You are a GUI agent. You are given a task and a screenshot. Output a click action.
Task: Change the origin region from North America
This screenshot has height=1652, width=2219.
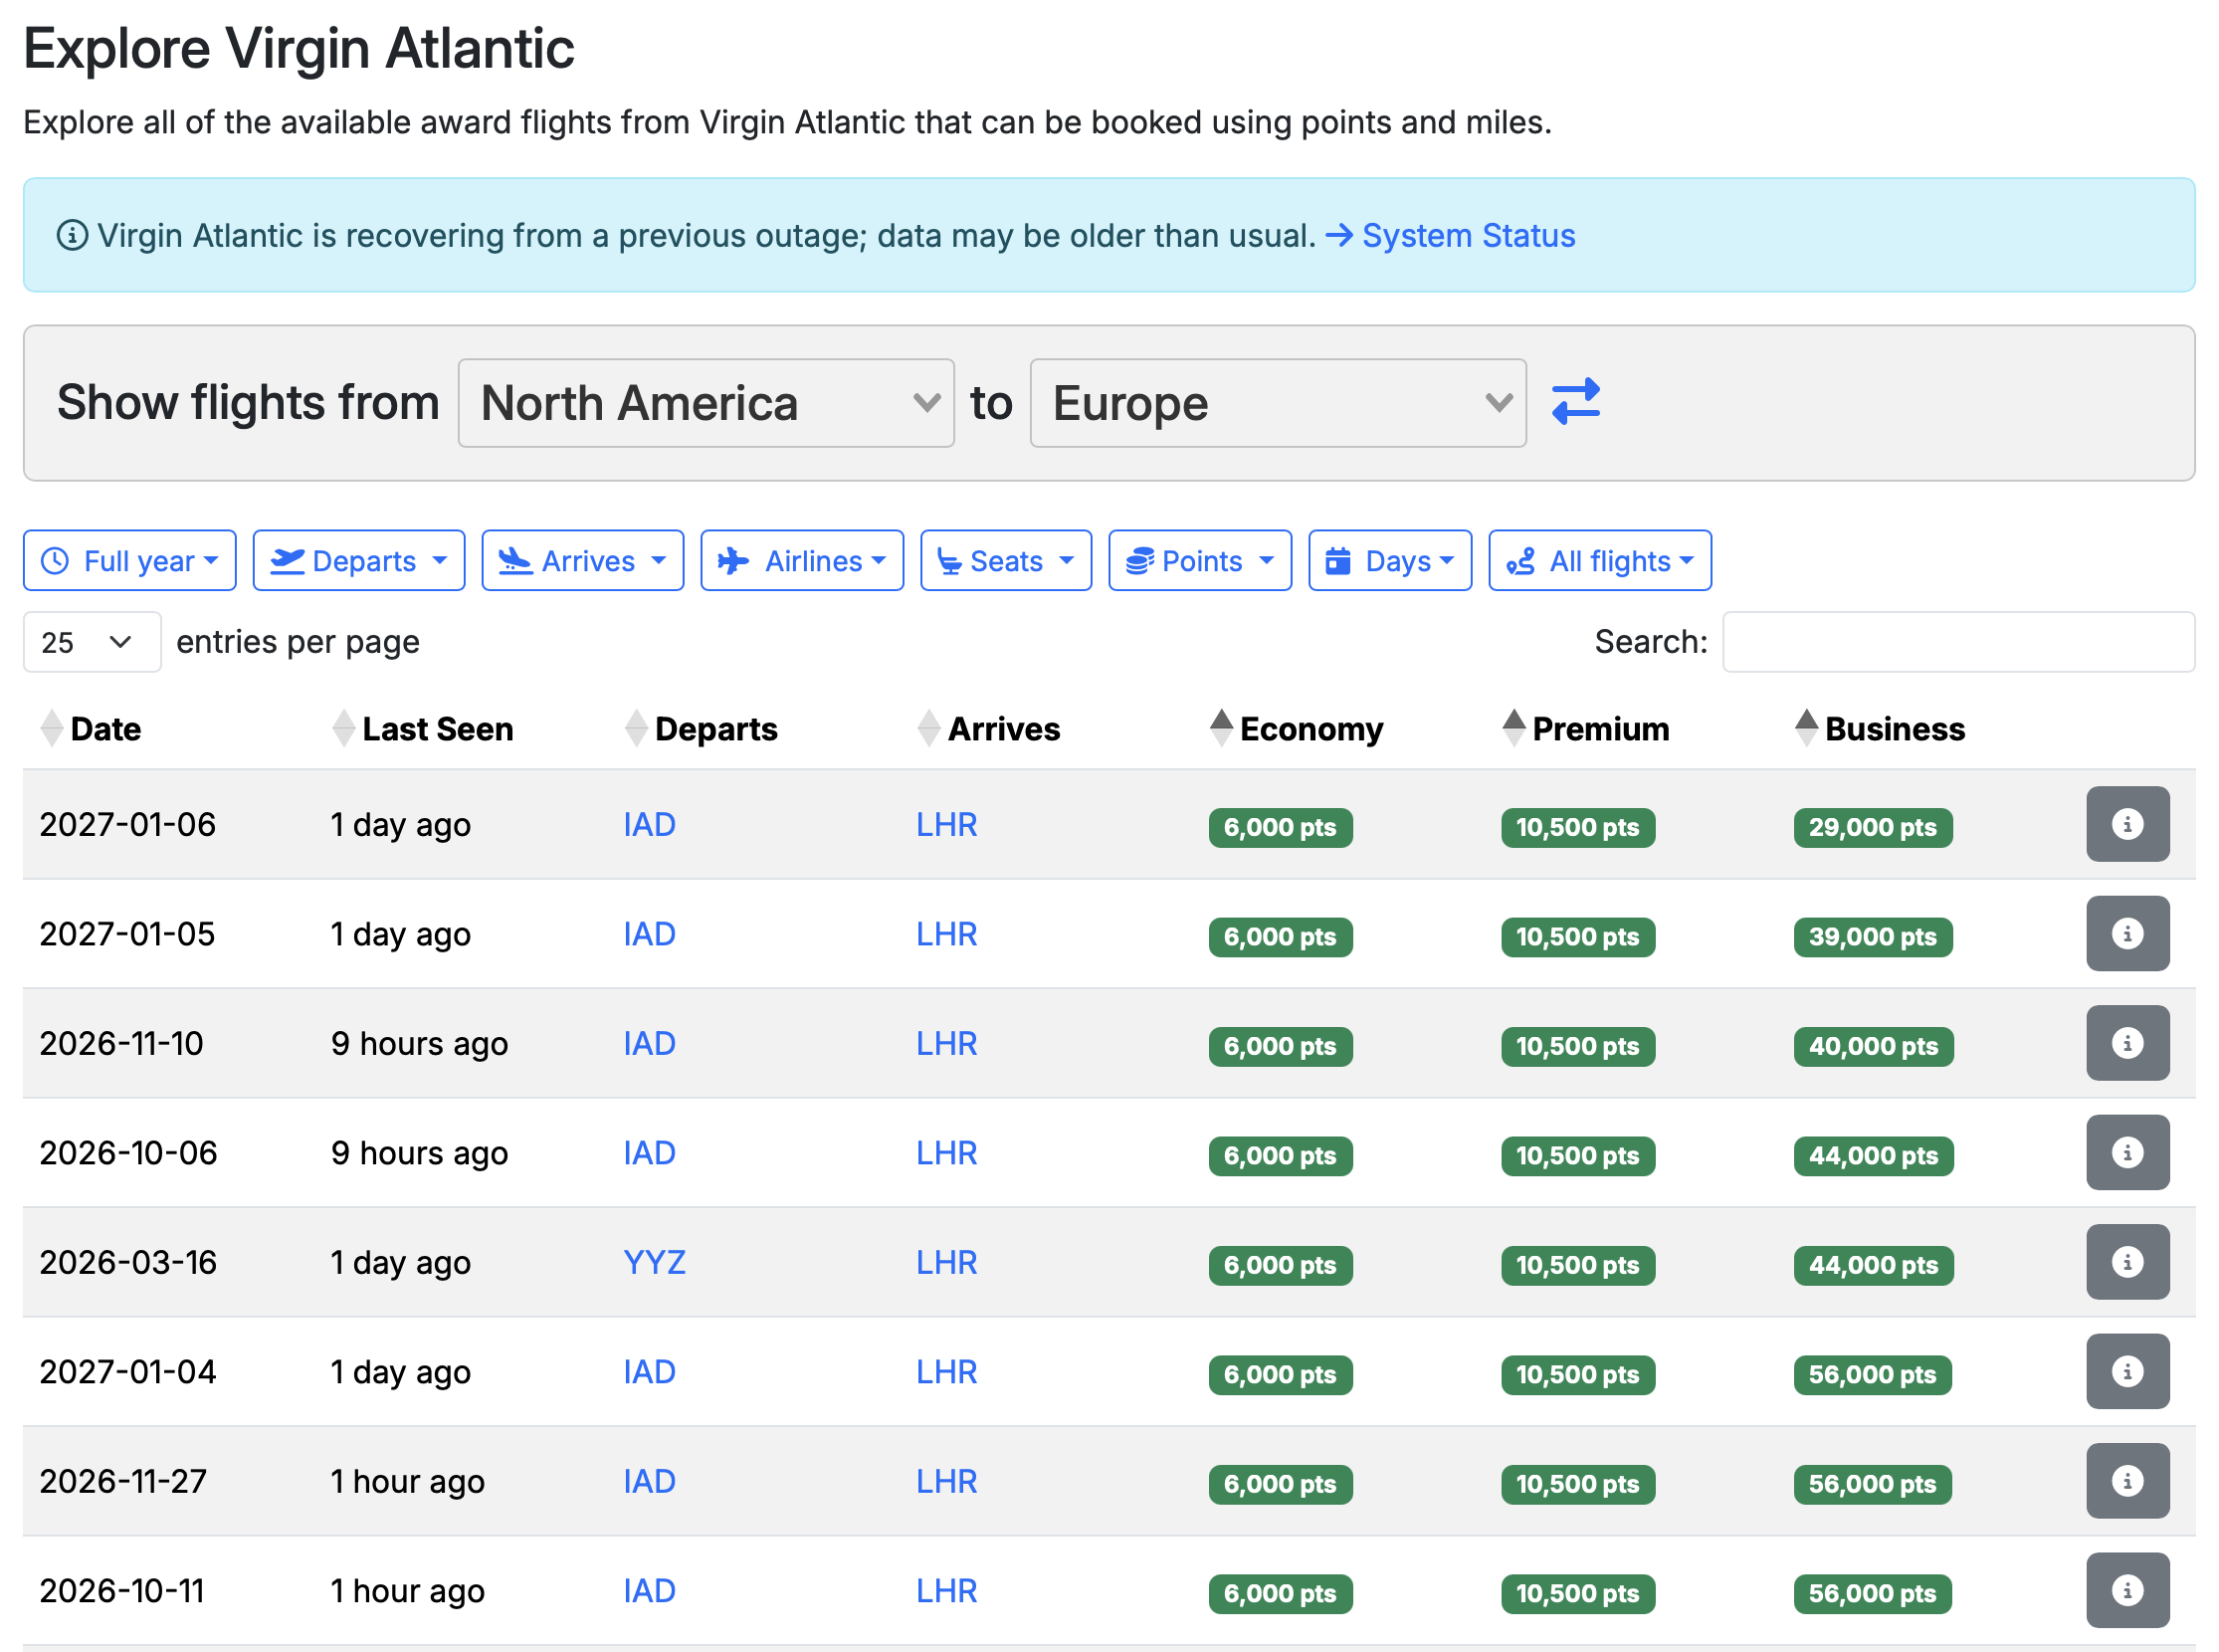[705, 402]
